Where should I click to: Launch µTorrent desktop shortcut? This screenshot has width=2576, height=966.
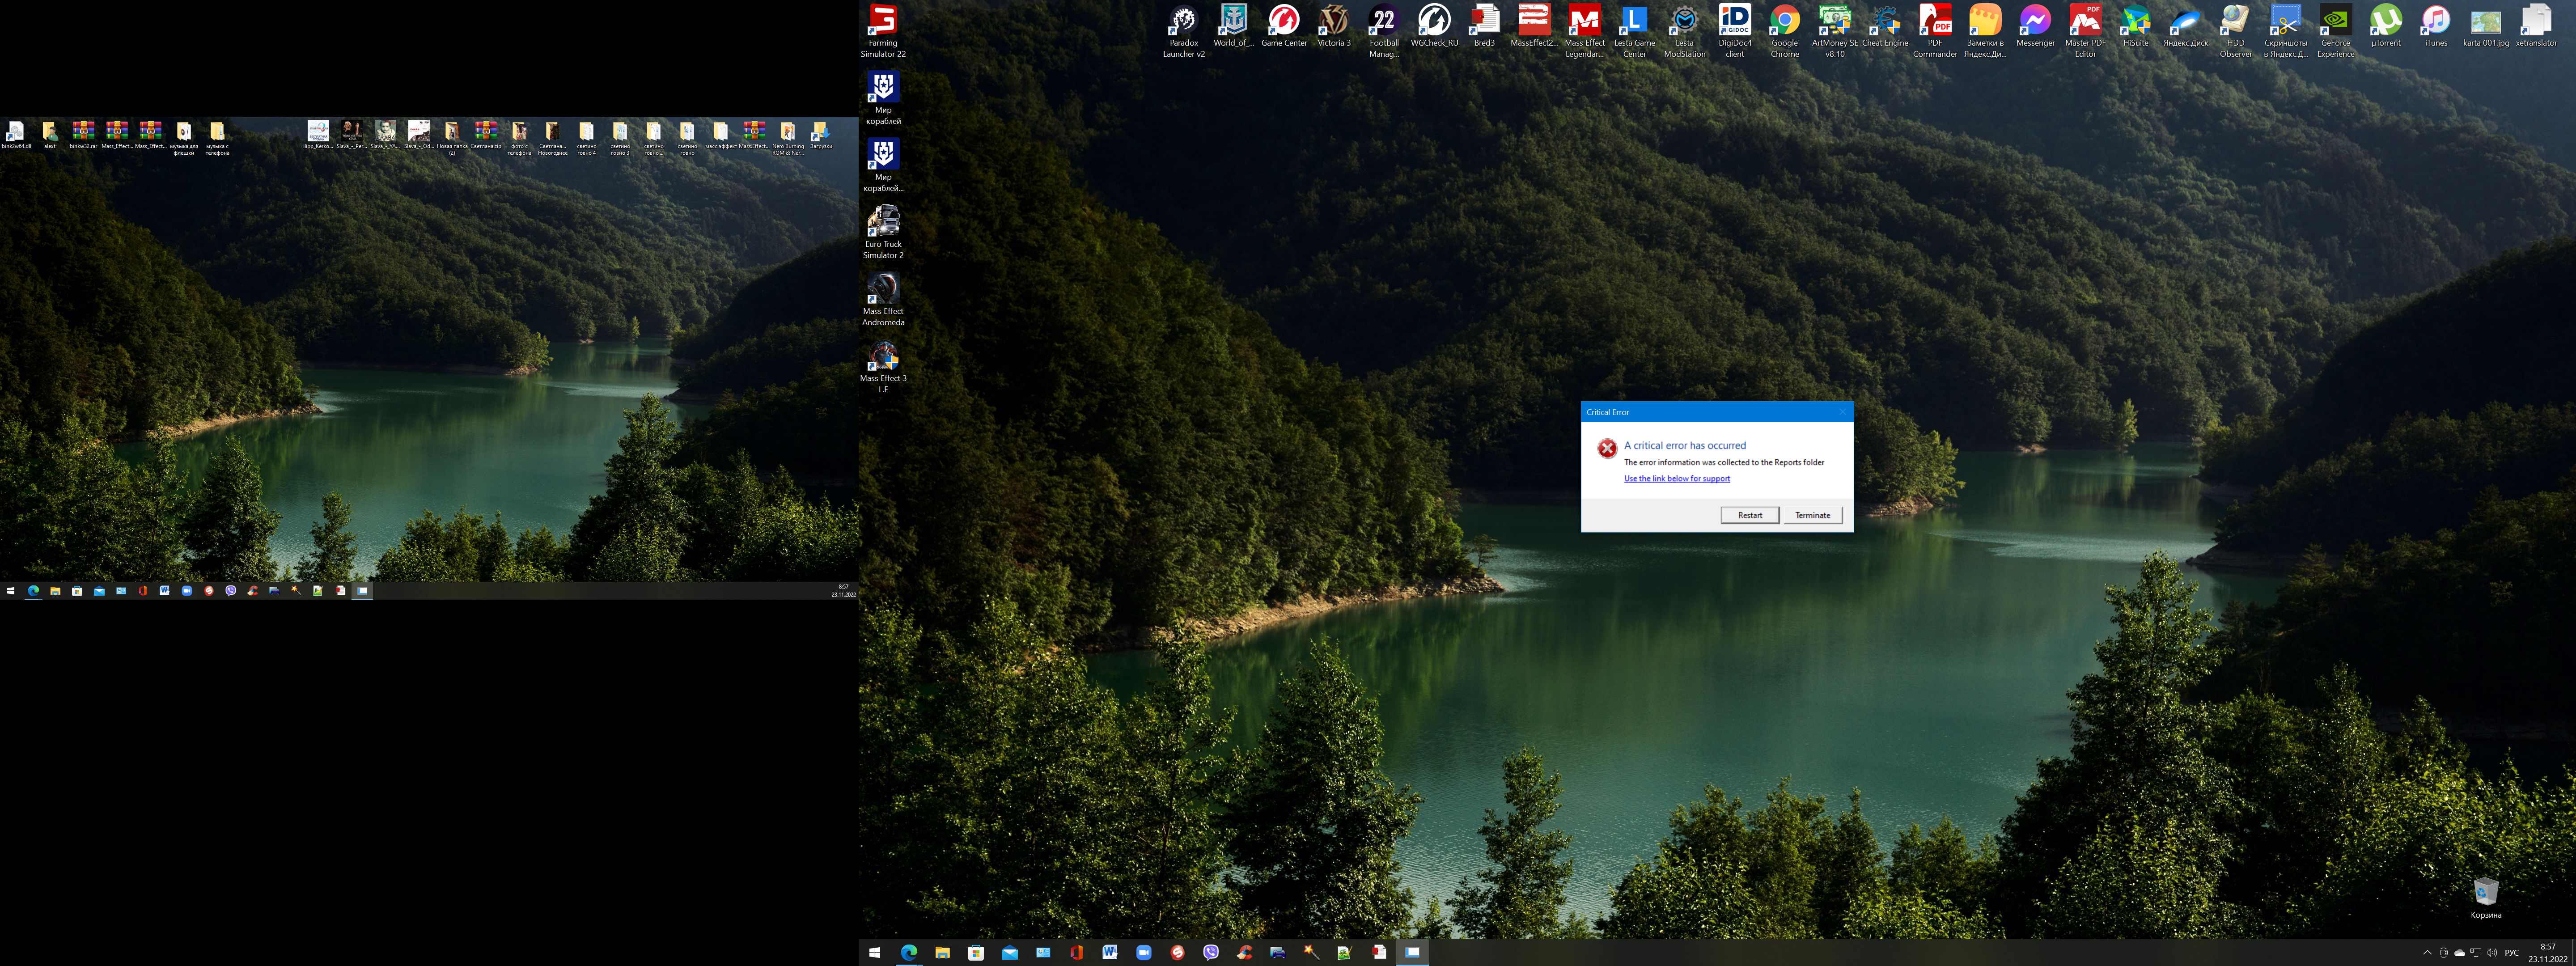pos(2385,26)
